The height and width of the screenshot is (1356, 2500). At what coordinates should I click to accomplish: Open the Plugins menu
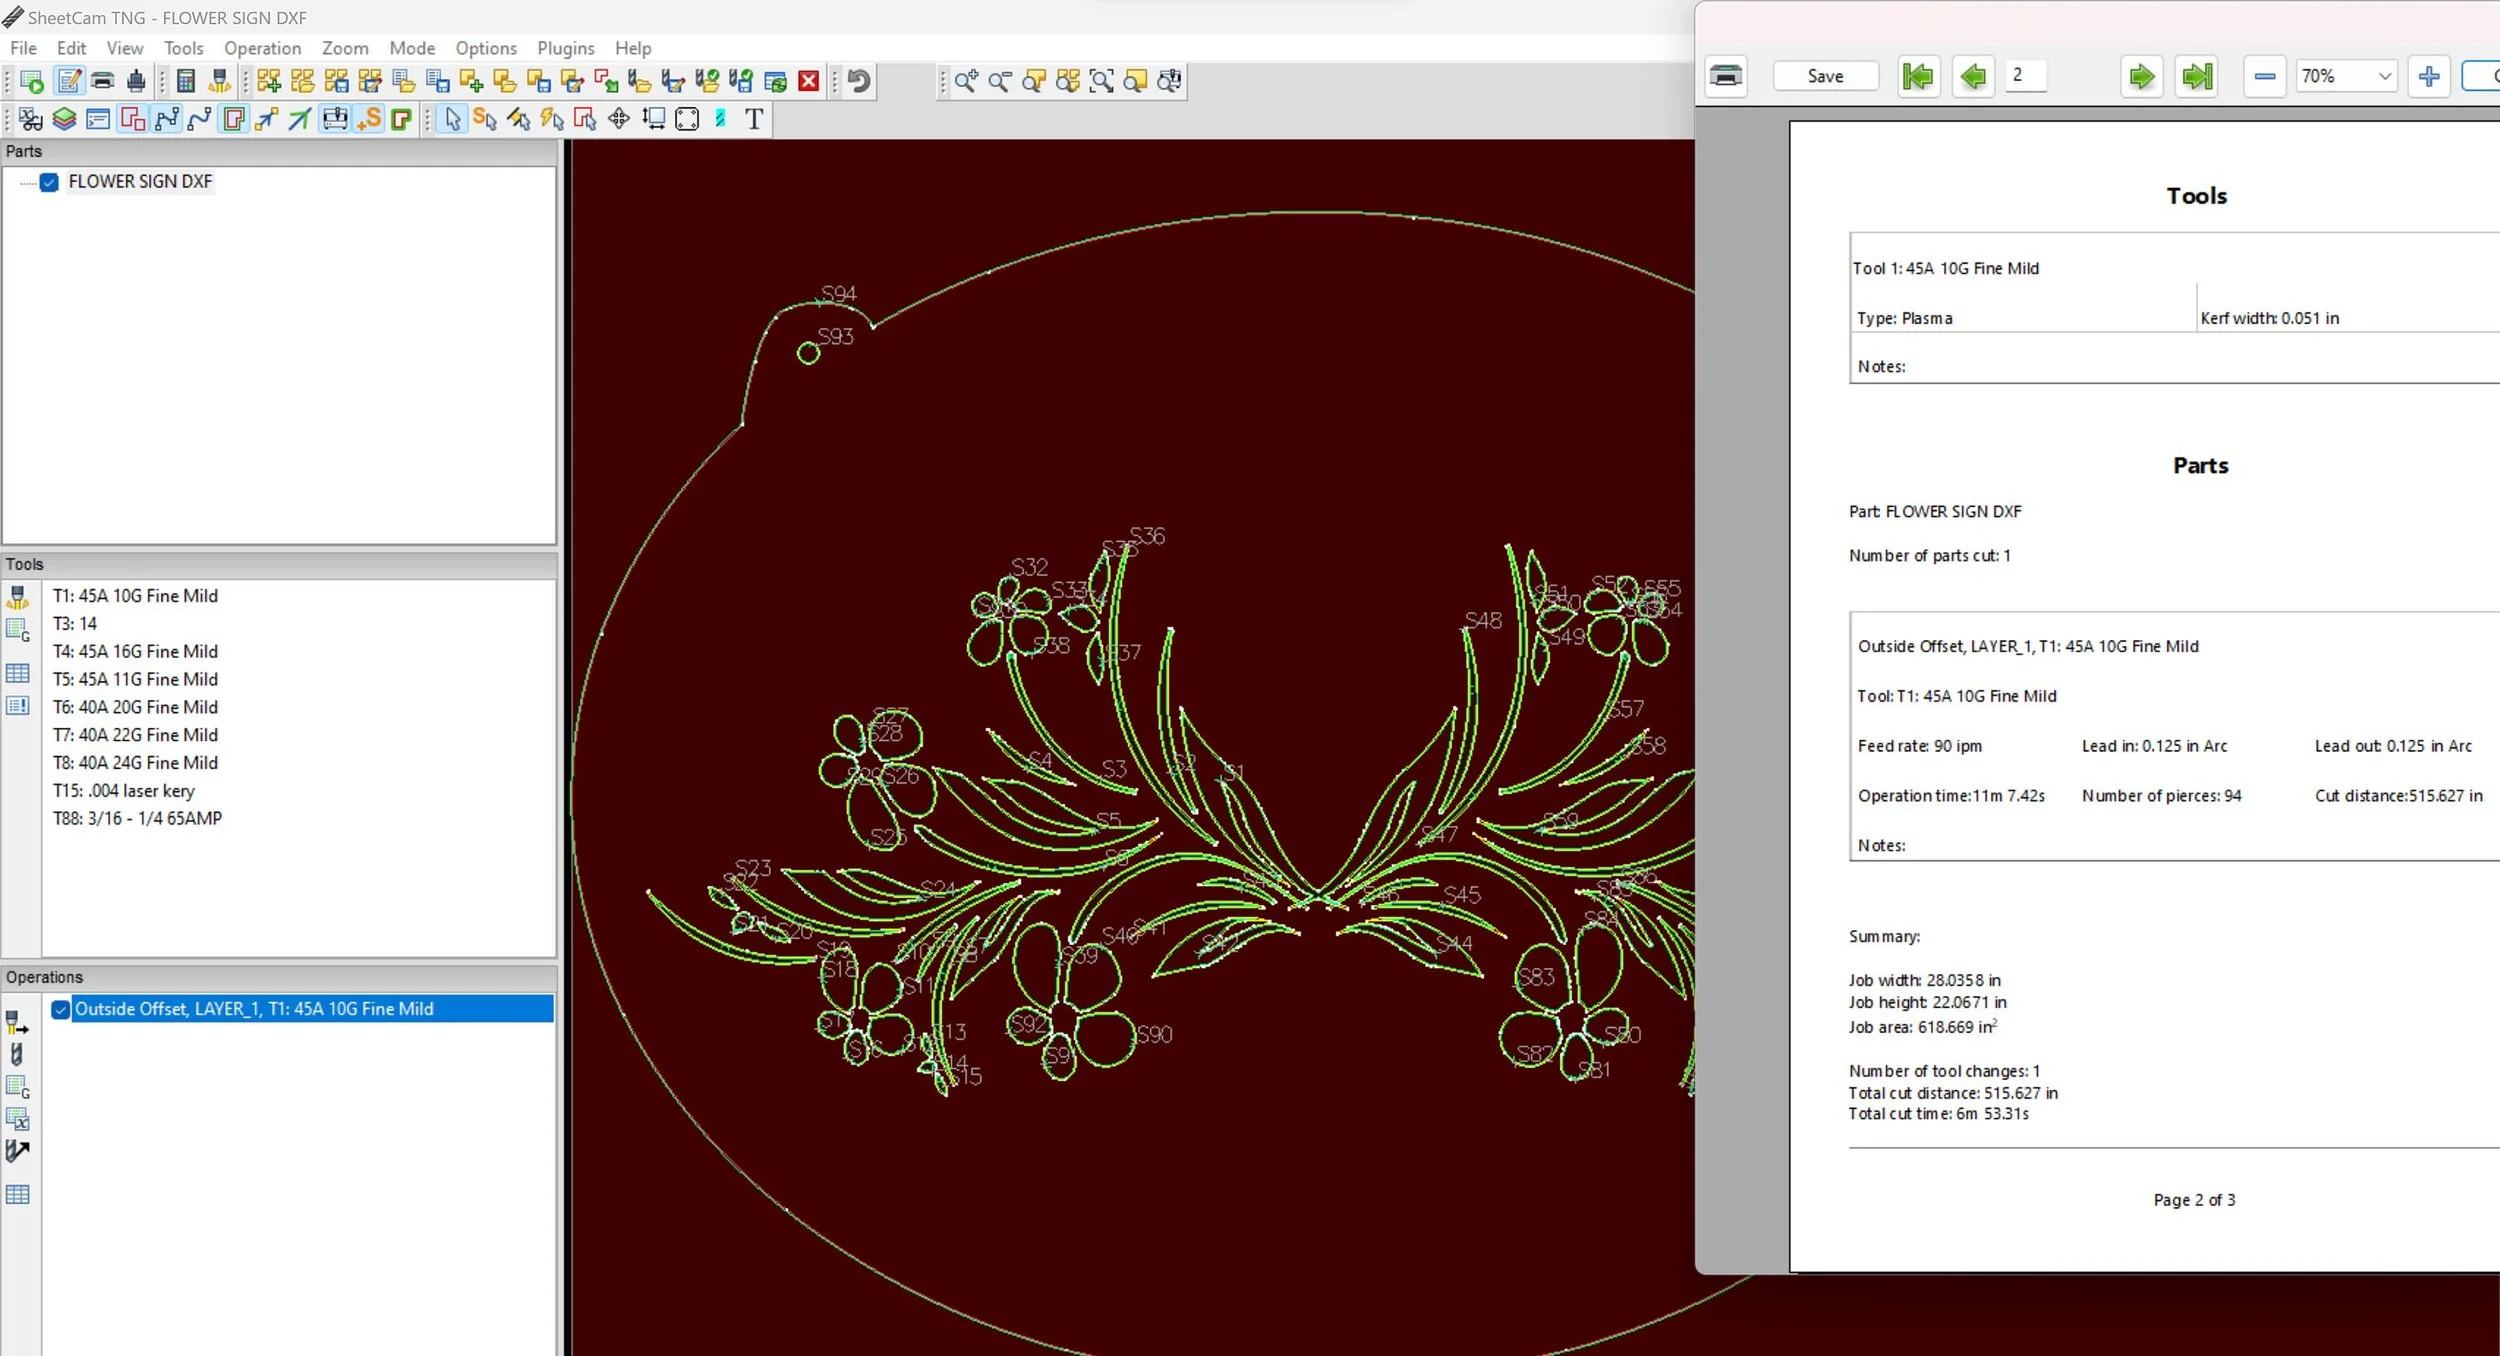[565, 48]
